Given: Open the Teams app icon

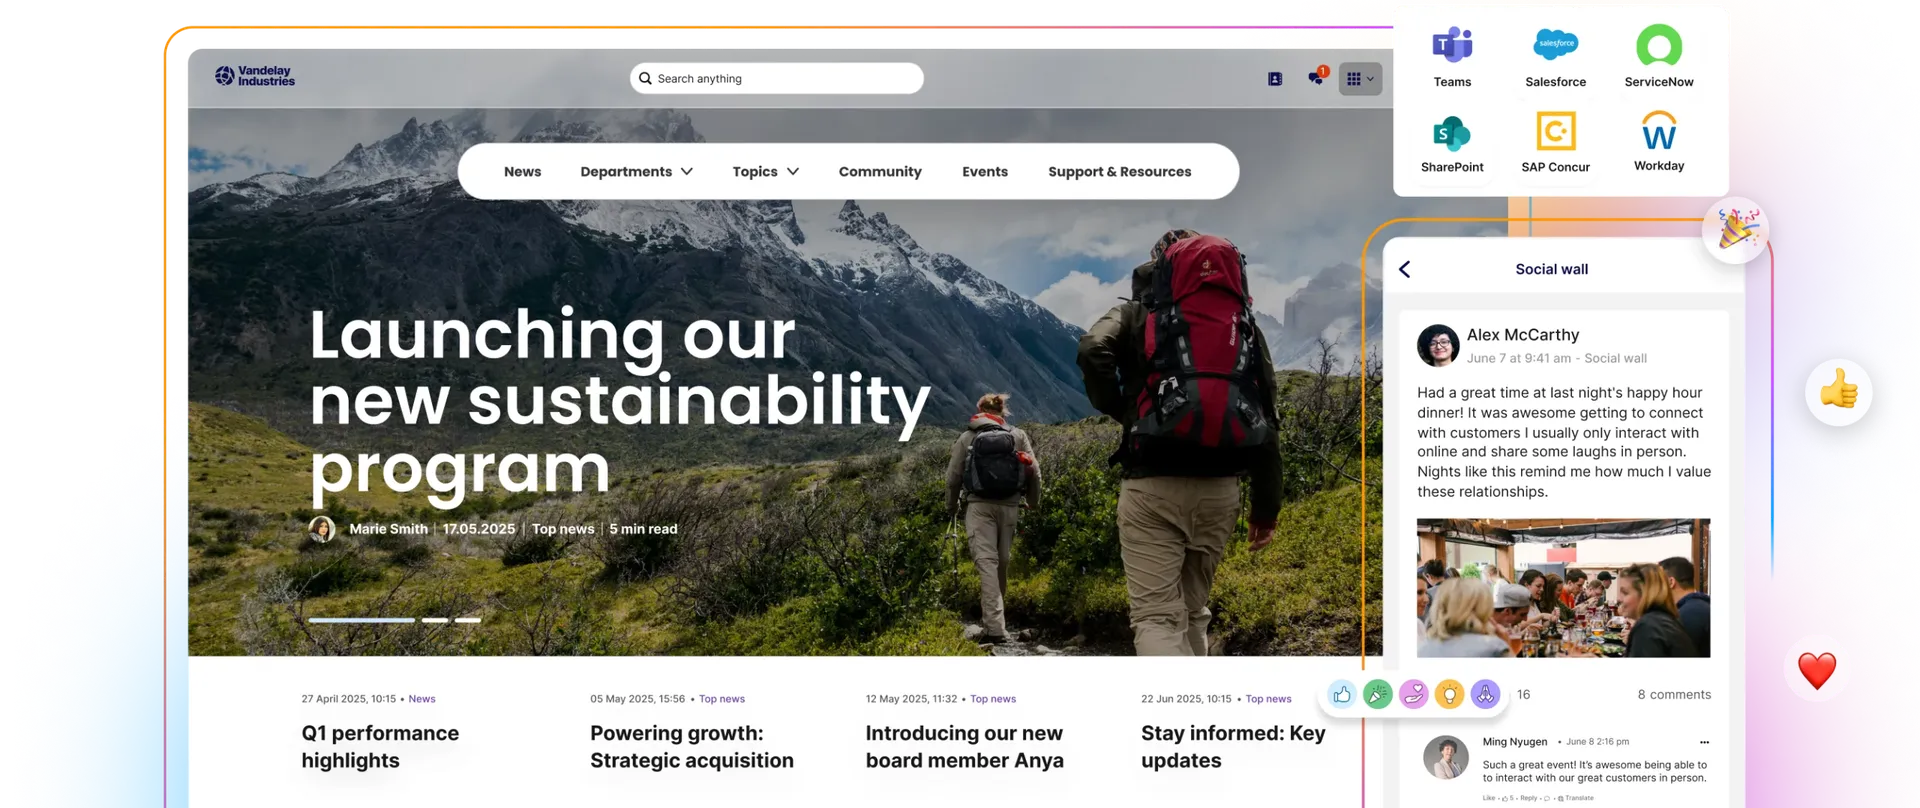Looking at the screenshot, I should point(1452,46).
